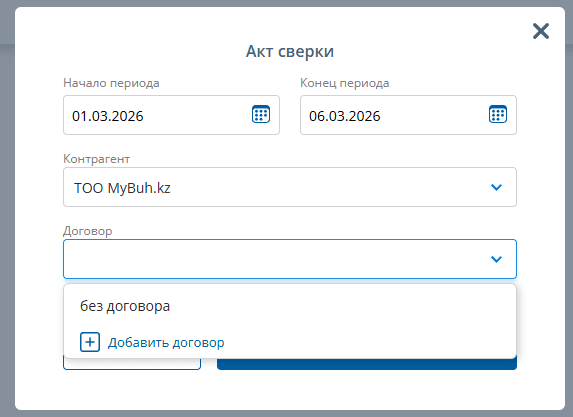Open the calendar picker for Начало периода
This screenshot has width=573, height=417.
point(261,114)
